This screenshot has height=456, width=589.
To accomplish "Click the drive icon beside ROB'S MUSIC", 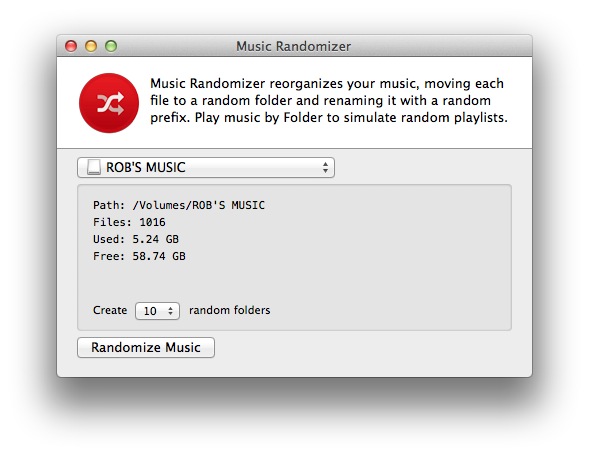I will 94,167.
